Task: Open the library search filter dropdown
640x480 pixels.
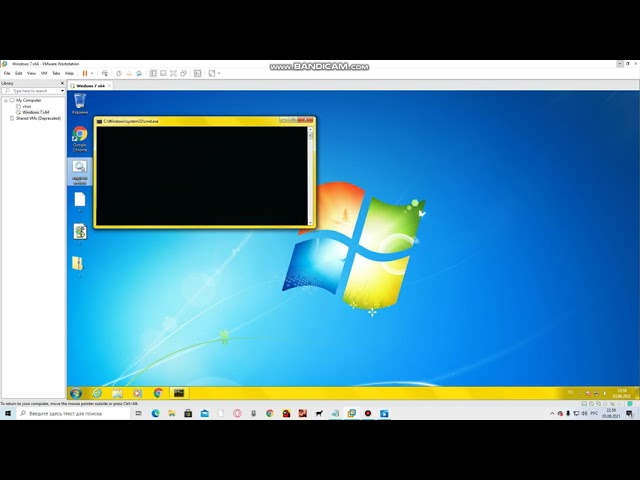Action: 62,91
